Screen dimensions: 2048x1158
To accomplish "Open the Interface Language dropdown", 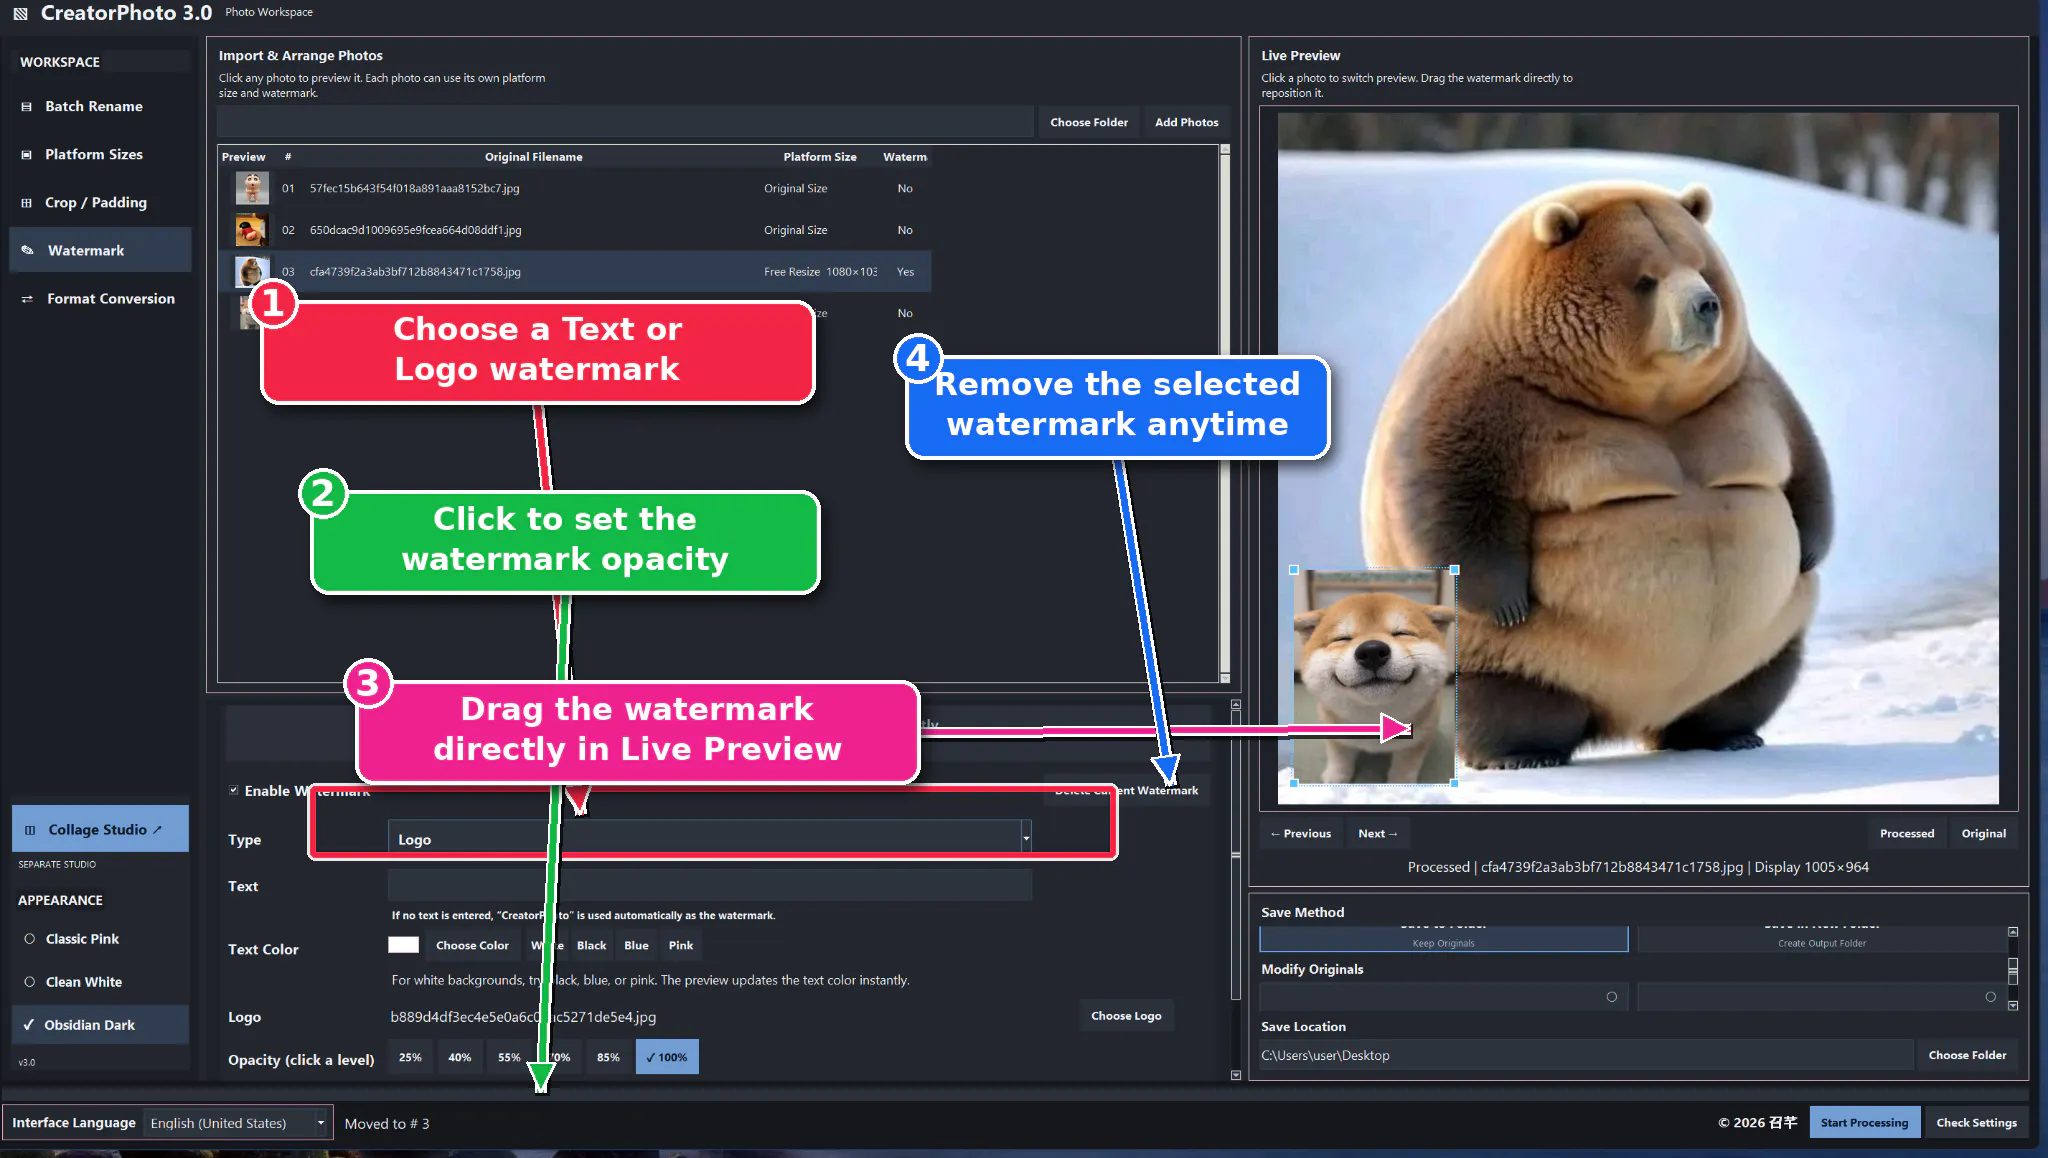I will [x=238, y=1123].
